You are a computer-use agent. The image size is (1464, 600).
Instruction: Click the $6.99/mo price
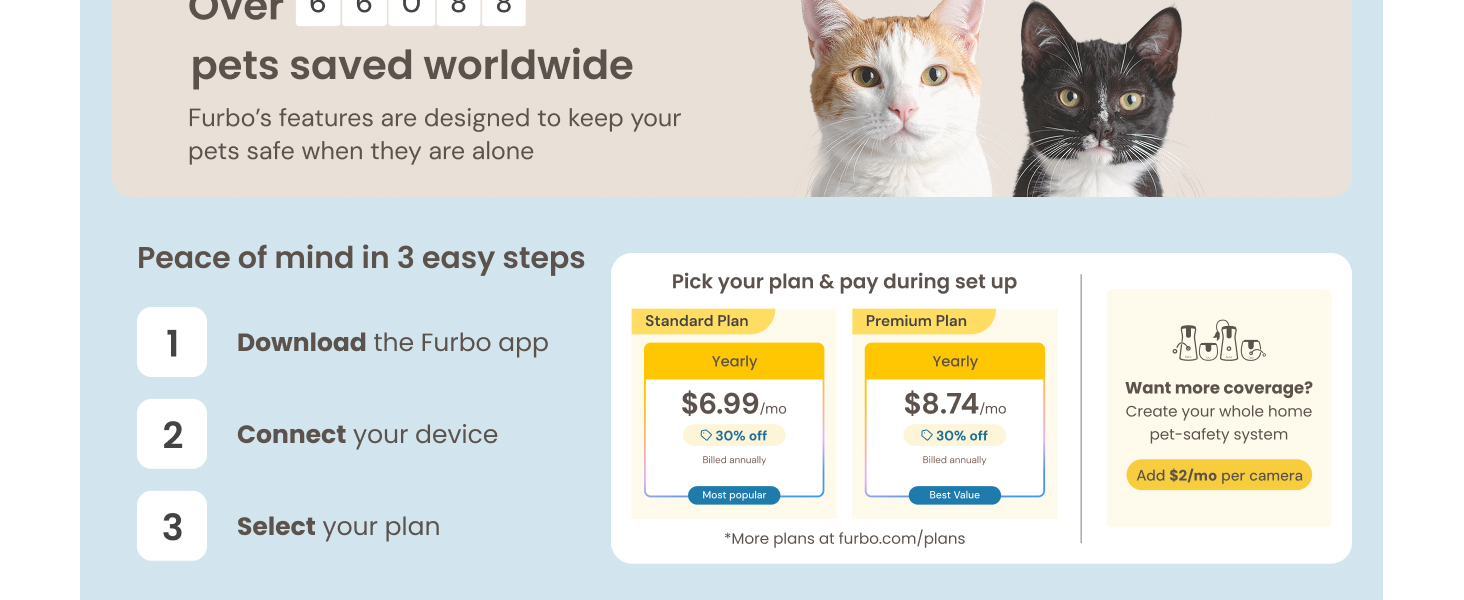733,403
